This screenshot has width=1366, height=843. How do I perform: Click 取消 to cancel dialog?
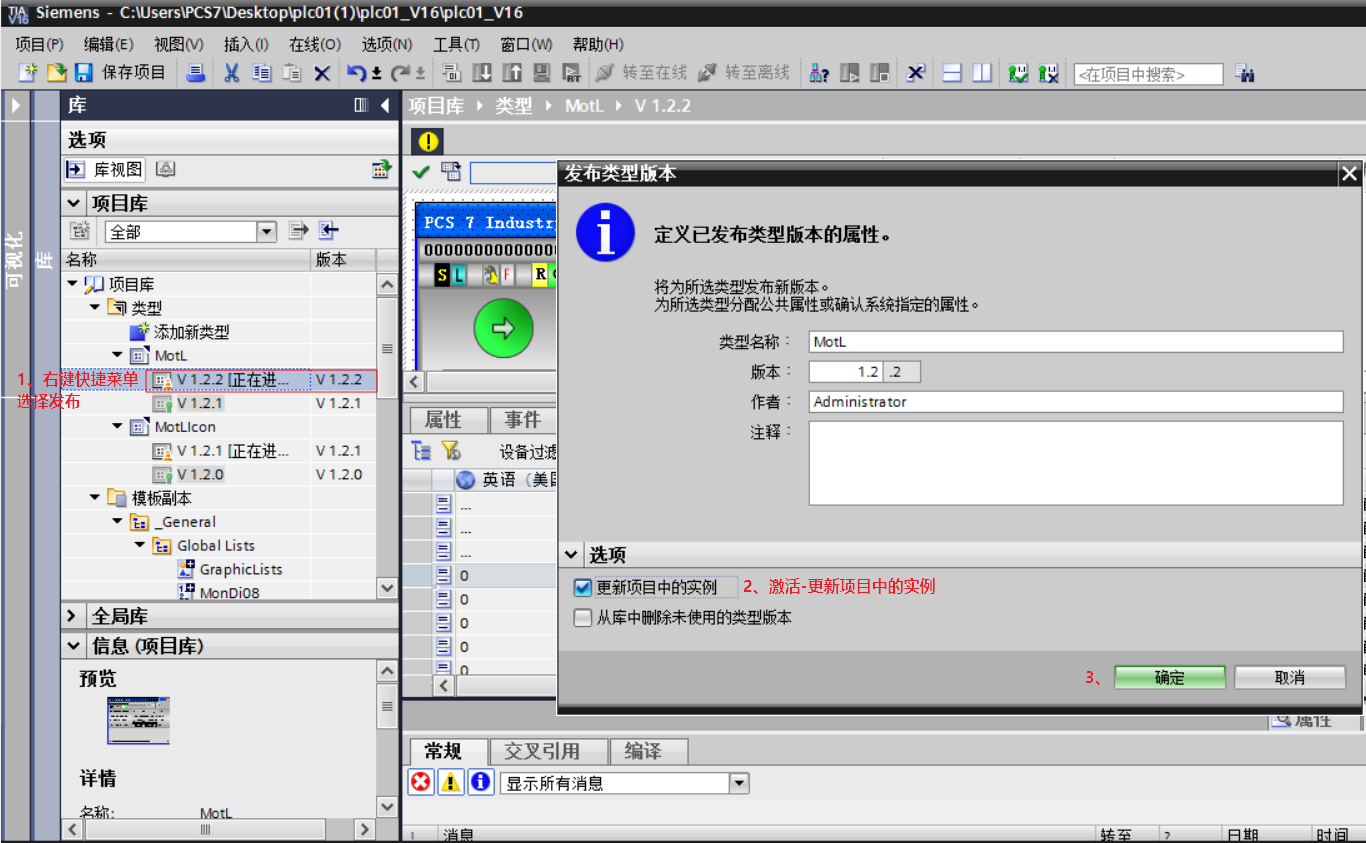(1290, 677)
